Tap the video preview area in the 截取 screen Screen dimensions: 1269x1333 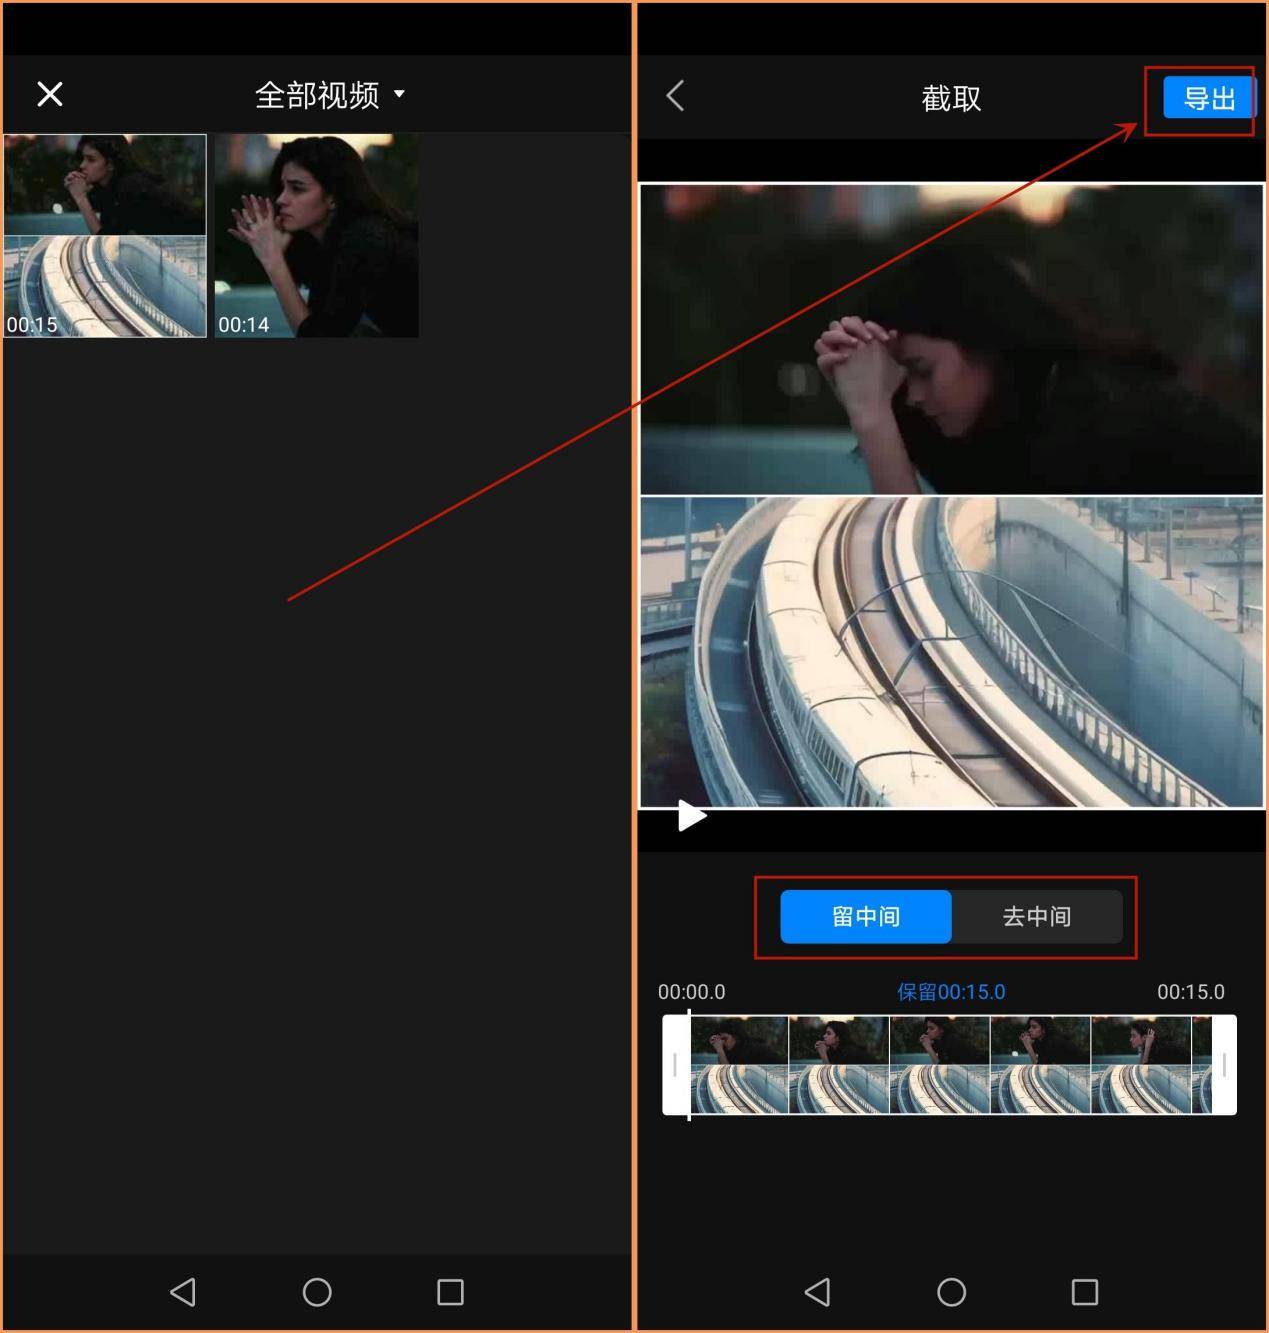pyautogui.click(x=951, y=495)
